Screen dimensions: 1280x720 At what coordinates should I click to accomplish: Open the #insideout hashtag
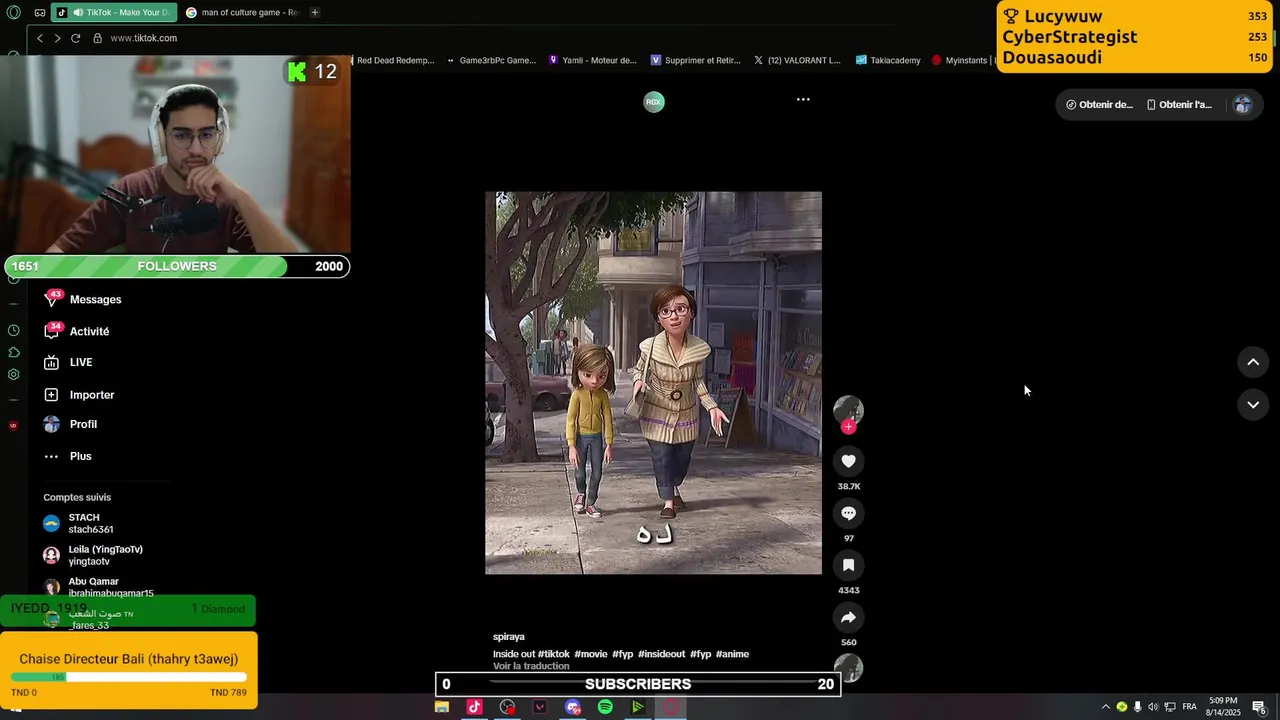tap(661, 654)
